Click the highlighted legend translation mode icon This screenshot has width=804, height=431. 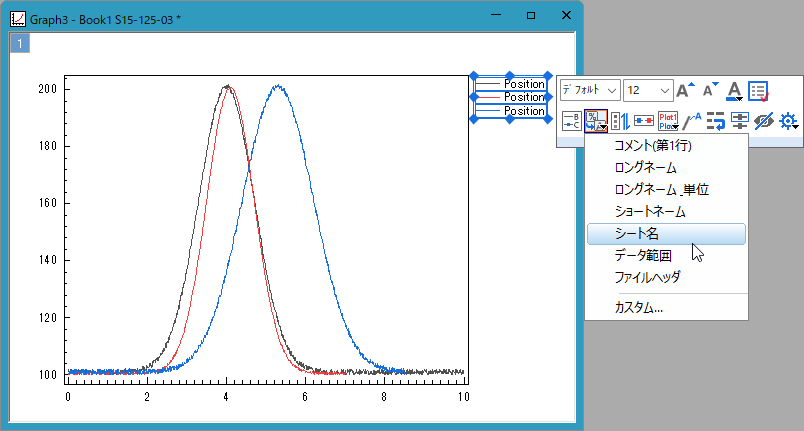click(x=596, y=121)
